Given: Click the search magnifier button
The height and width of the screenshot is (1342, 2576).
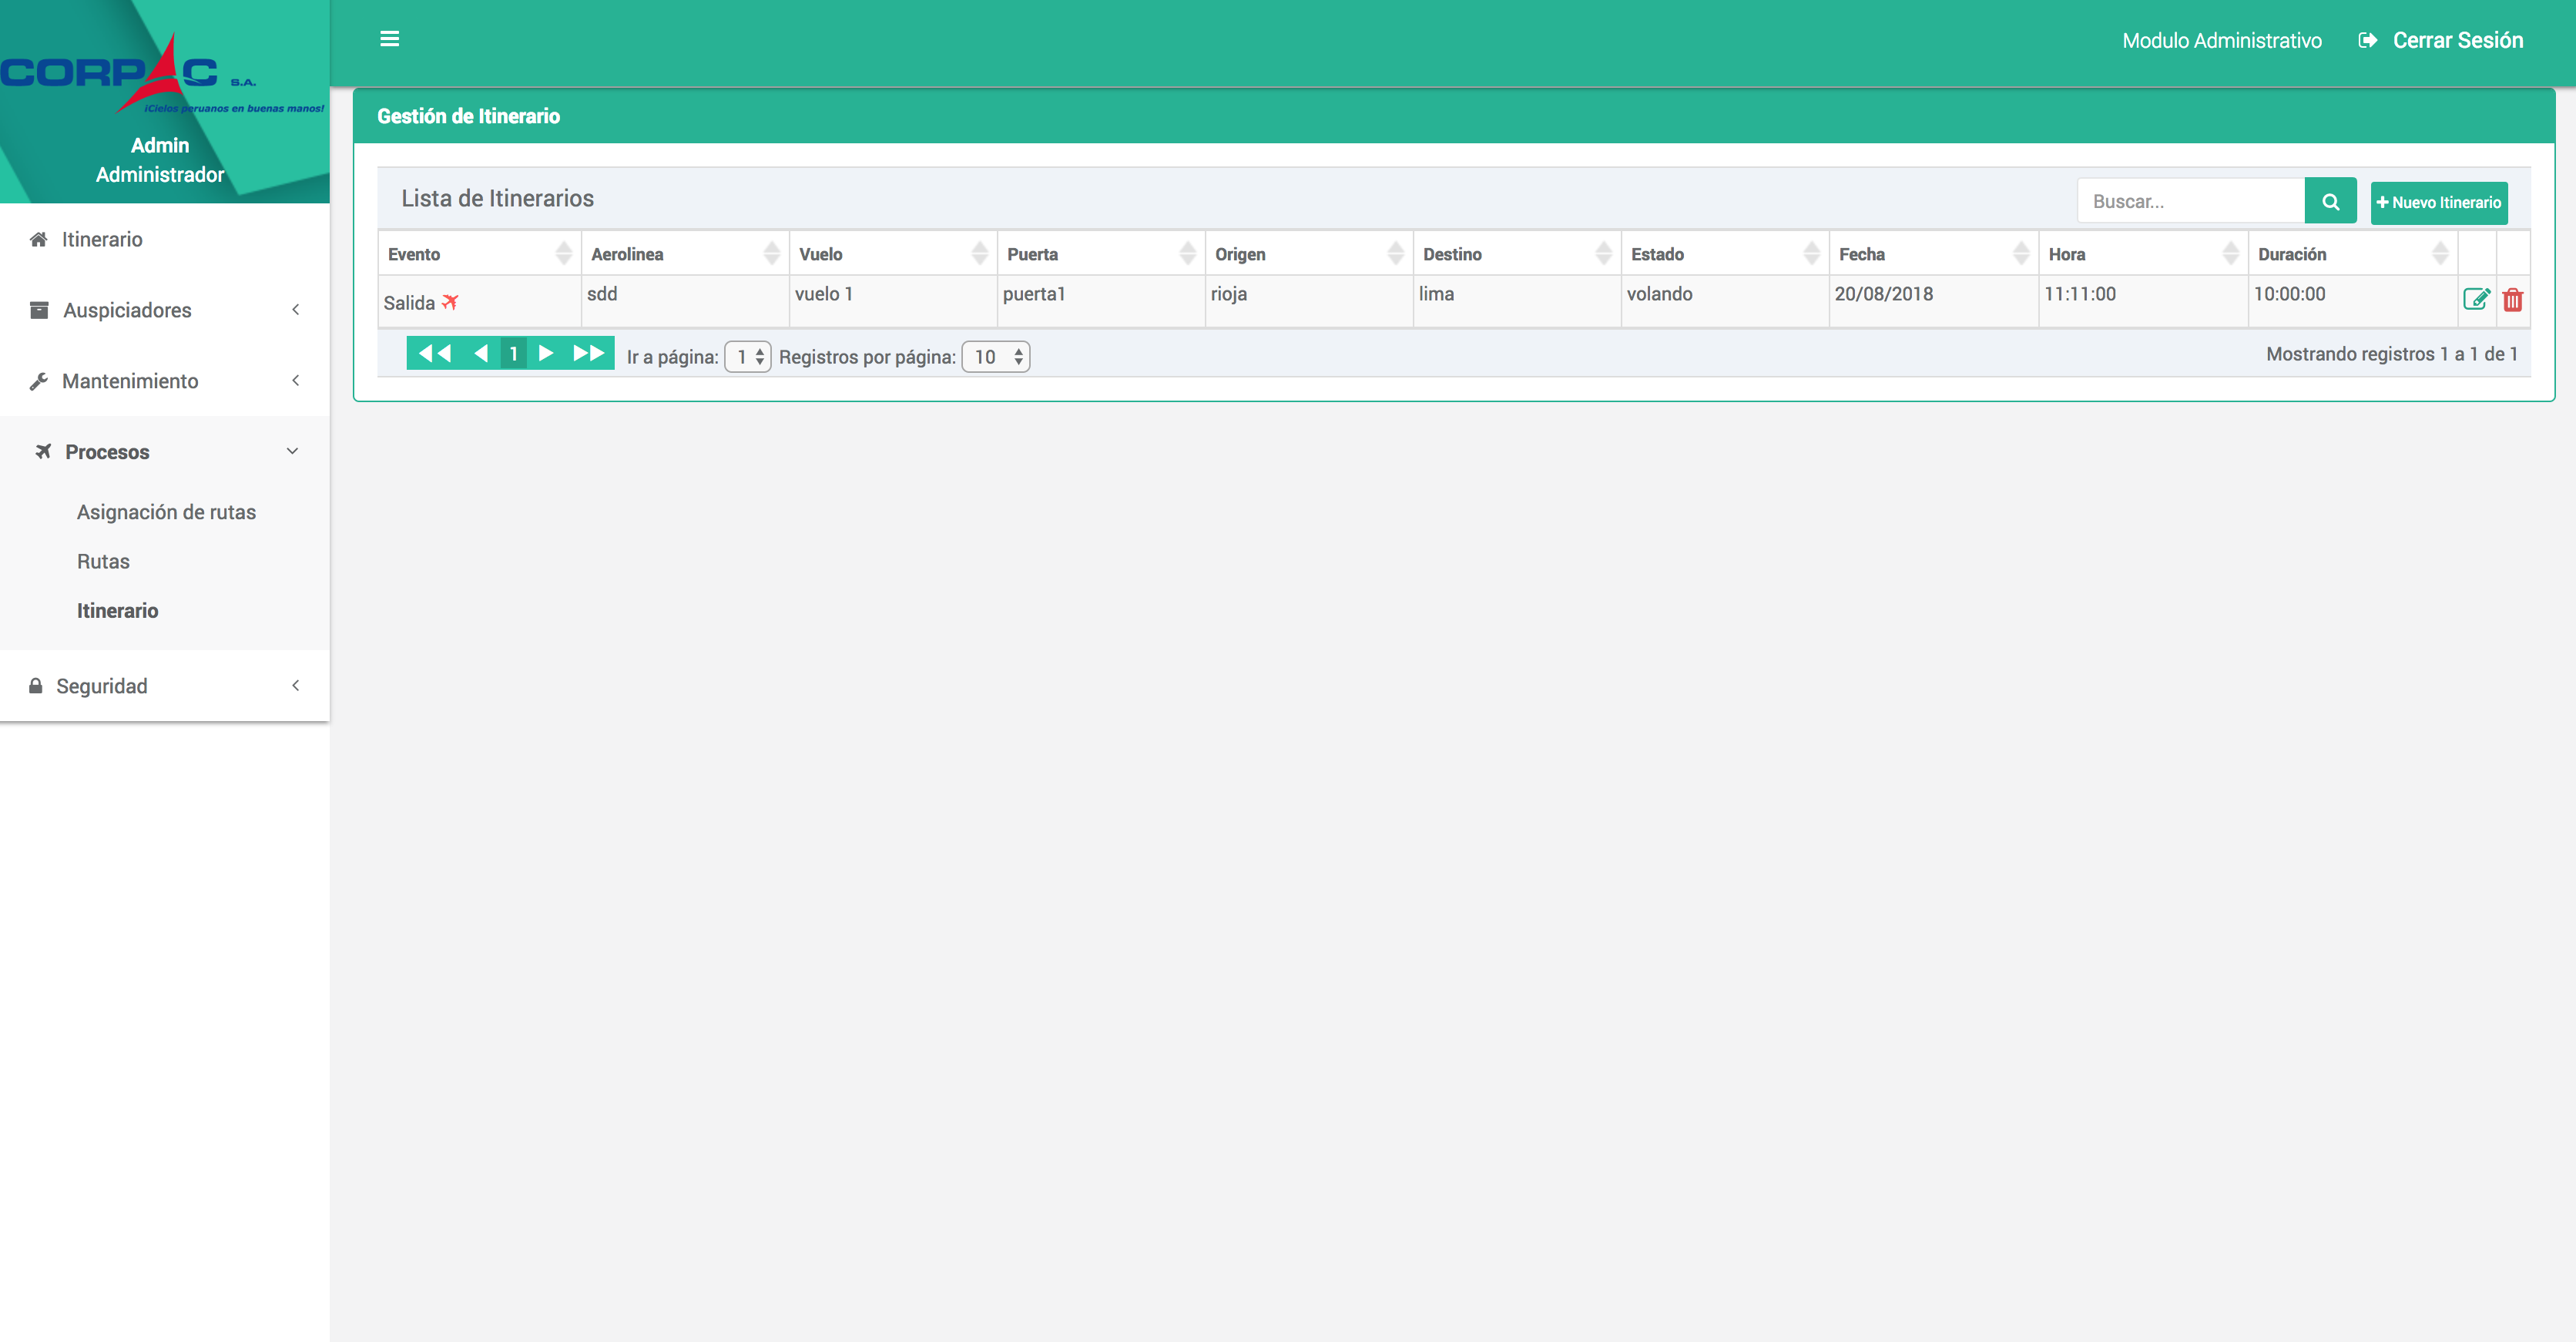Looking at the screenshot, I should 2330,201.
